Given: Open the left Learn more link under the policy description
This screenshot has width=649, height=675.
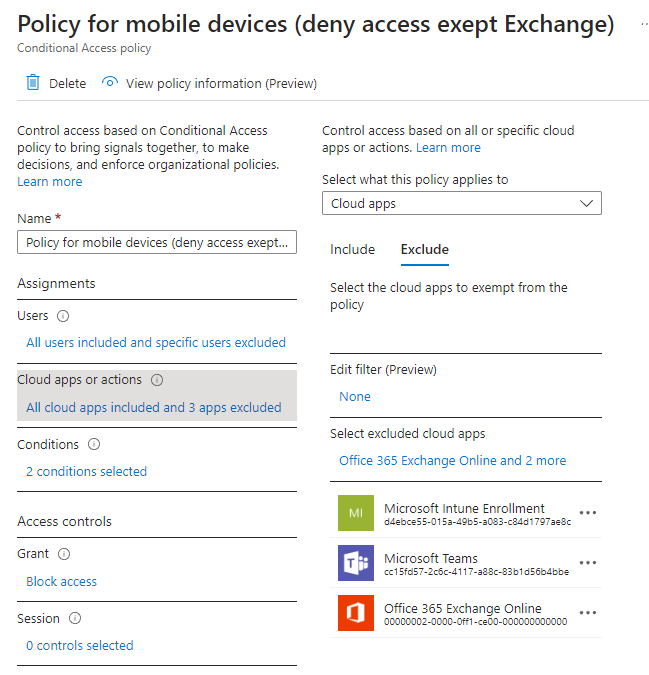Looking at the screenshot, I should pos(49,182).
